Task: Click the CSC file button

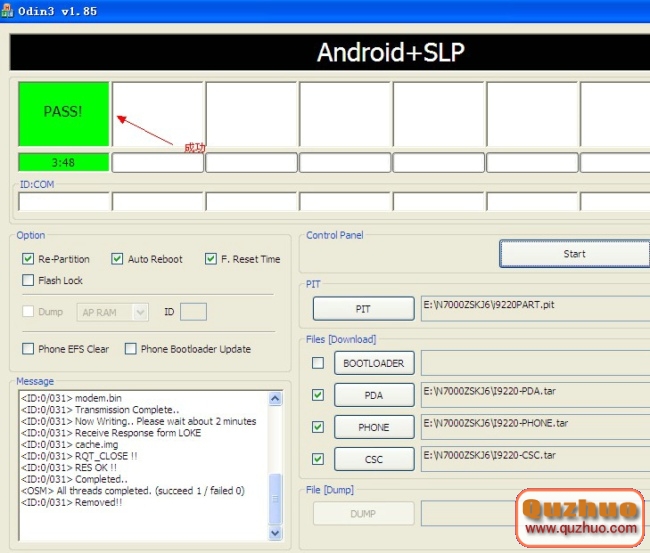Action: (x=374, y=459)
